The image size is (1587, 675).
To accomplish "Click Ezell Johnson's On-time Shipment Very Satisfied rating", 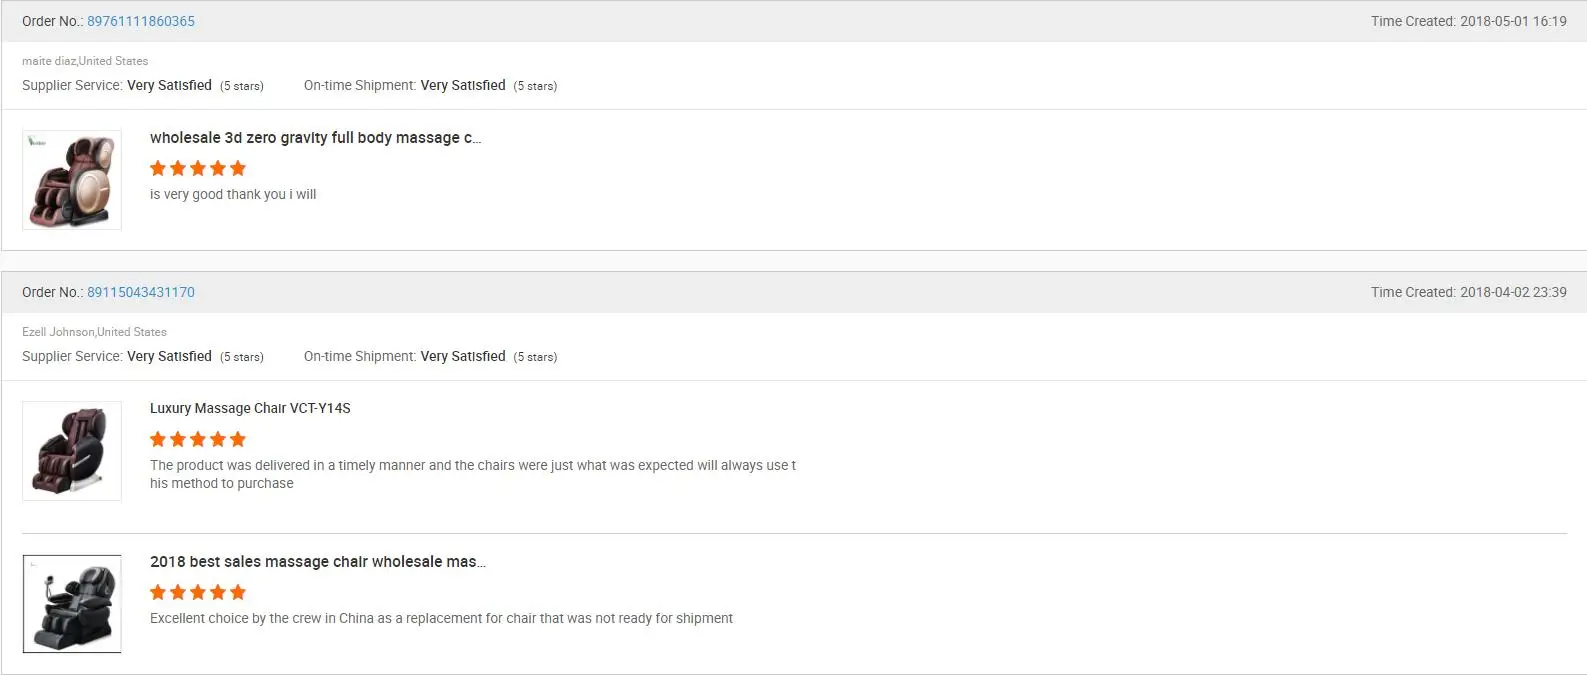I will tap(463, 357).
